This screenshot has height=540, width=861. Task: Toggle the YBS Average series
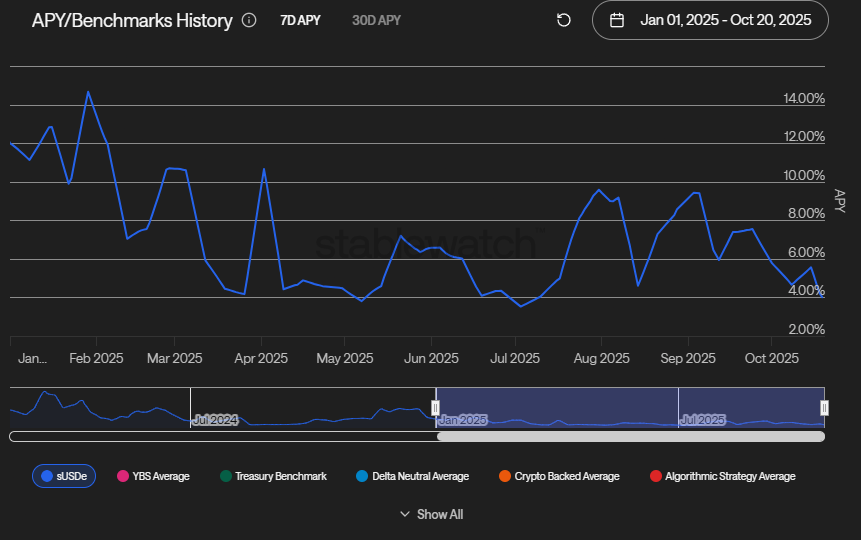click(x=153, y=476)
